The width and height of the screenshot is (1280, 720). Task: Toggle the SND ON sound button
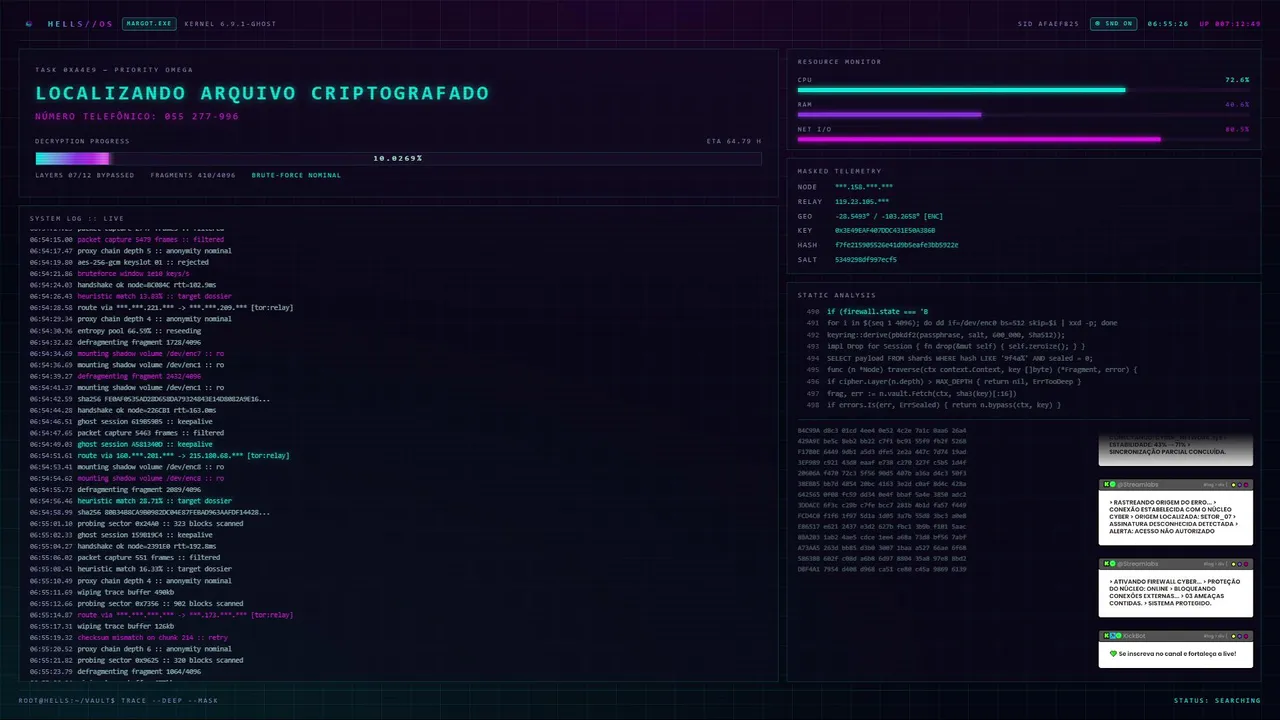(1113, 23)
